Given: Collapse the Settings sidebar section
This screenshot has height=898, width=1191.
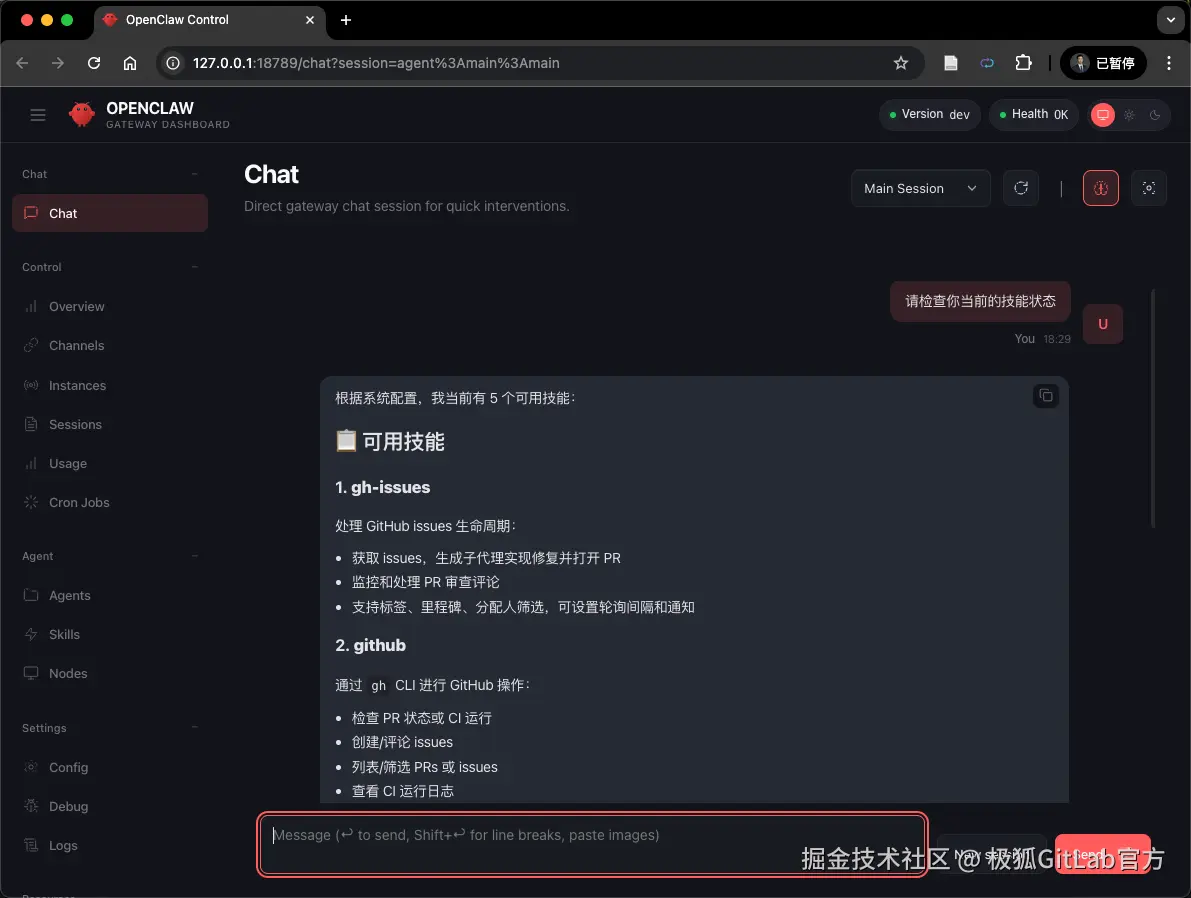Looking at the screenshot, I should 110,728.
